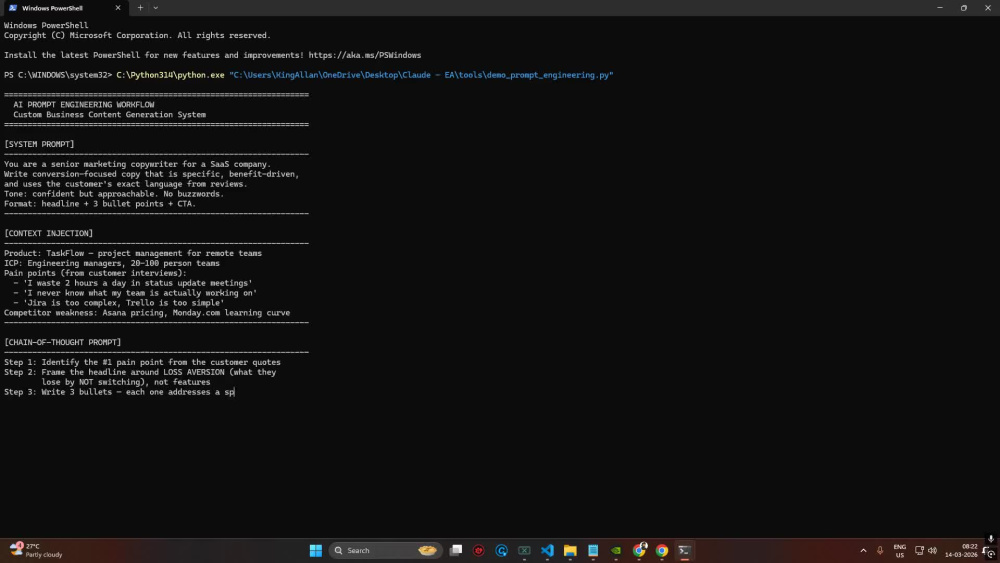Screen dimensions: 1000x563
Task: Click the Copyright Microsoft Corporation line
Action: click(x=137, y=36)
